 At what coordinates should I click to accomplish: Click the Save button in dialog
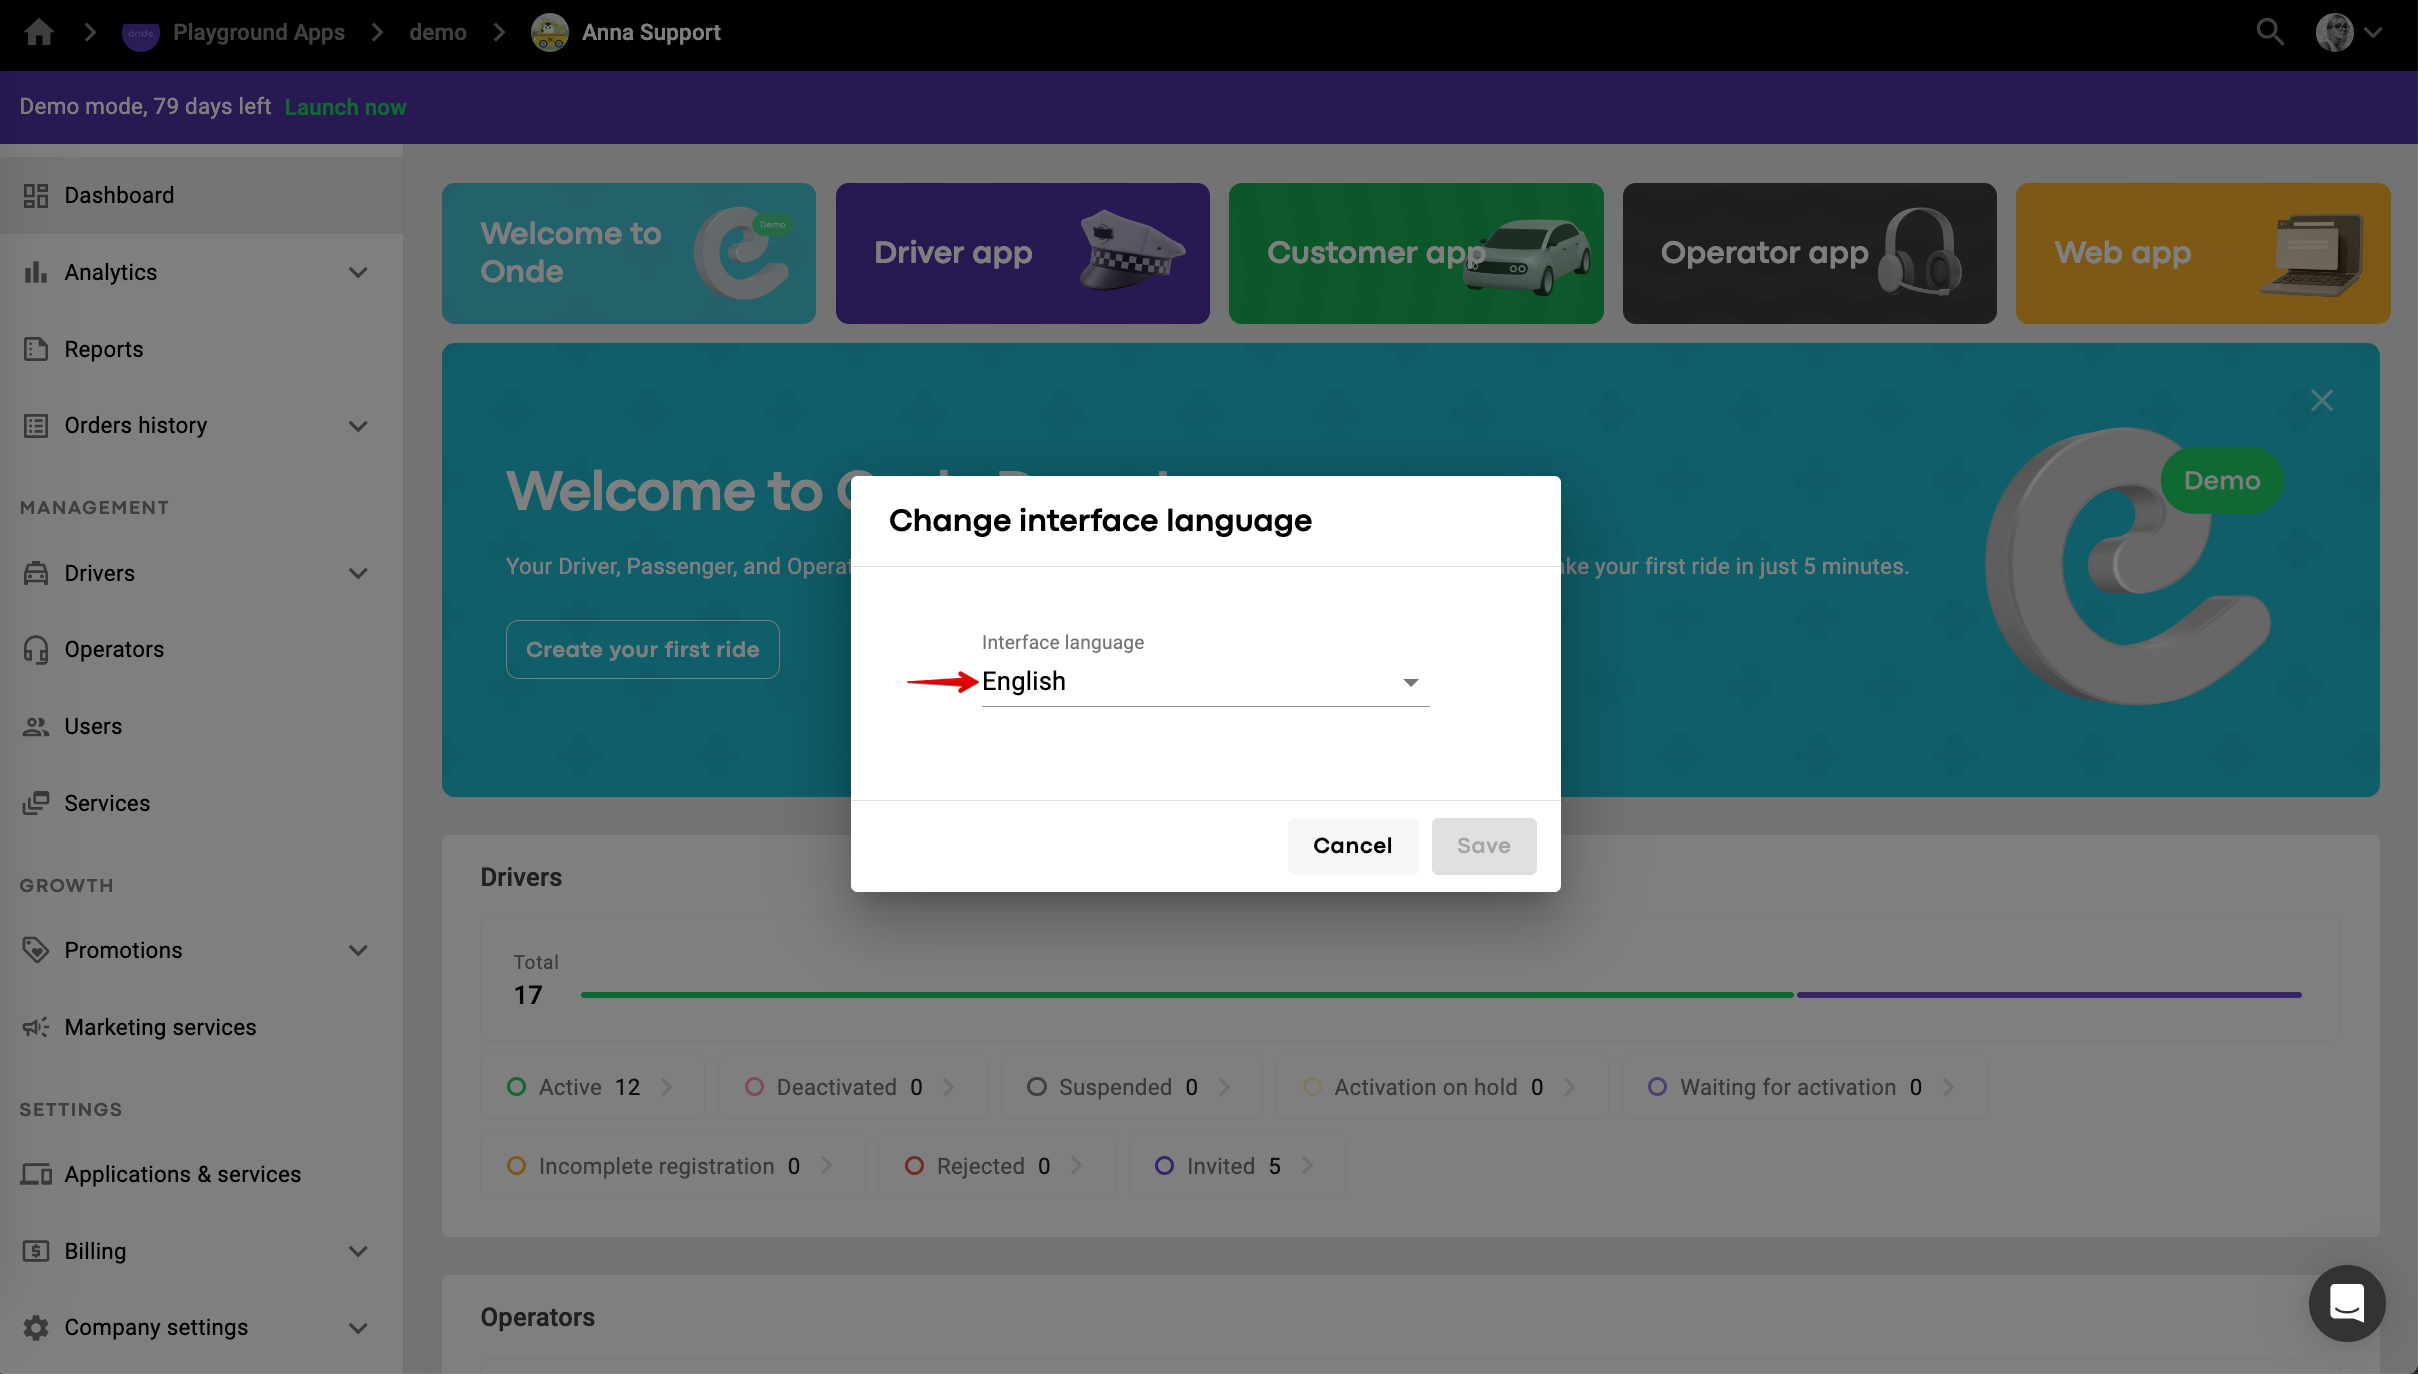pyautogui.click(x=1483, y=845)
